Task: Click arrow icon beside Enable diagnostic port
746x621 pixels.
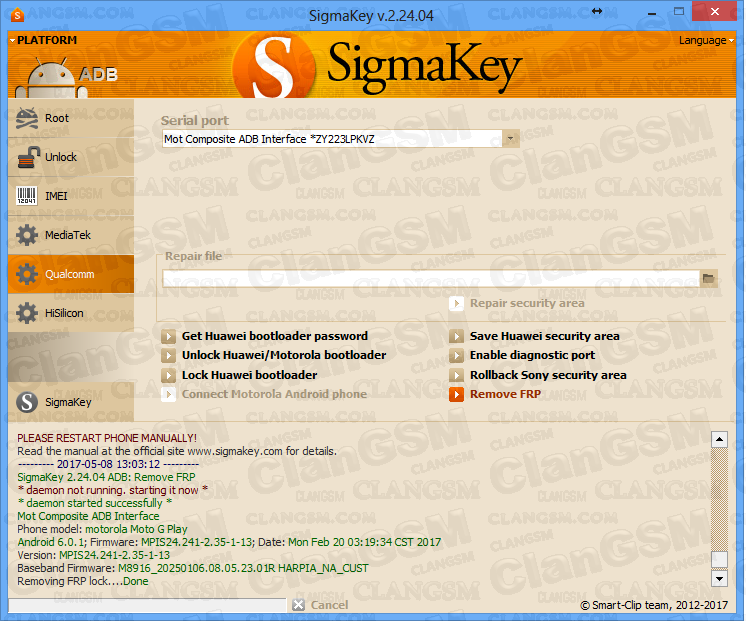Action: (456, 355)
